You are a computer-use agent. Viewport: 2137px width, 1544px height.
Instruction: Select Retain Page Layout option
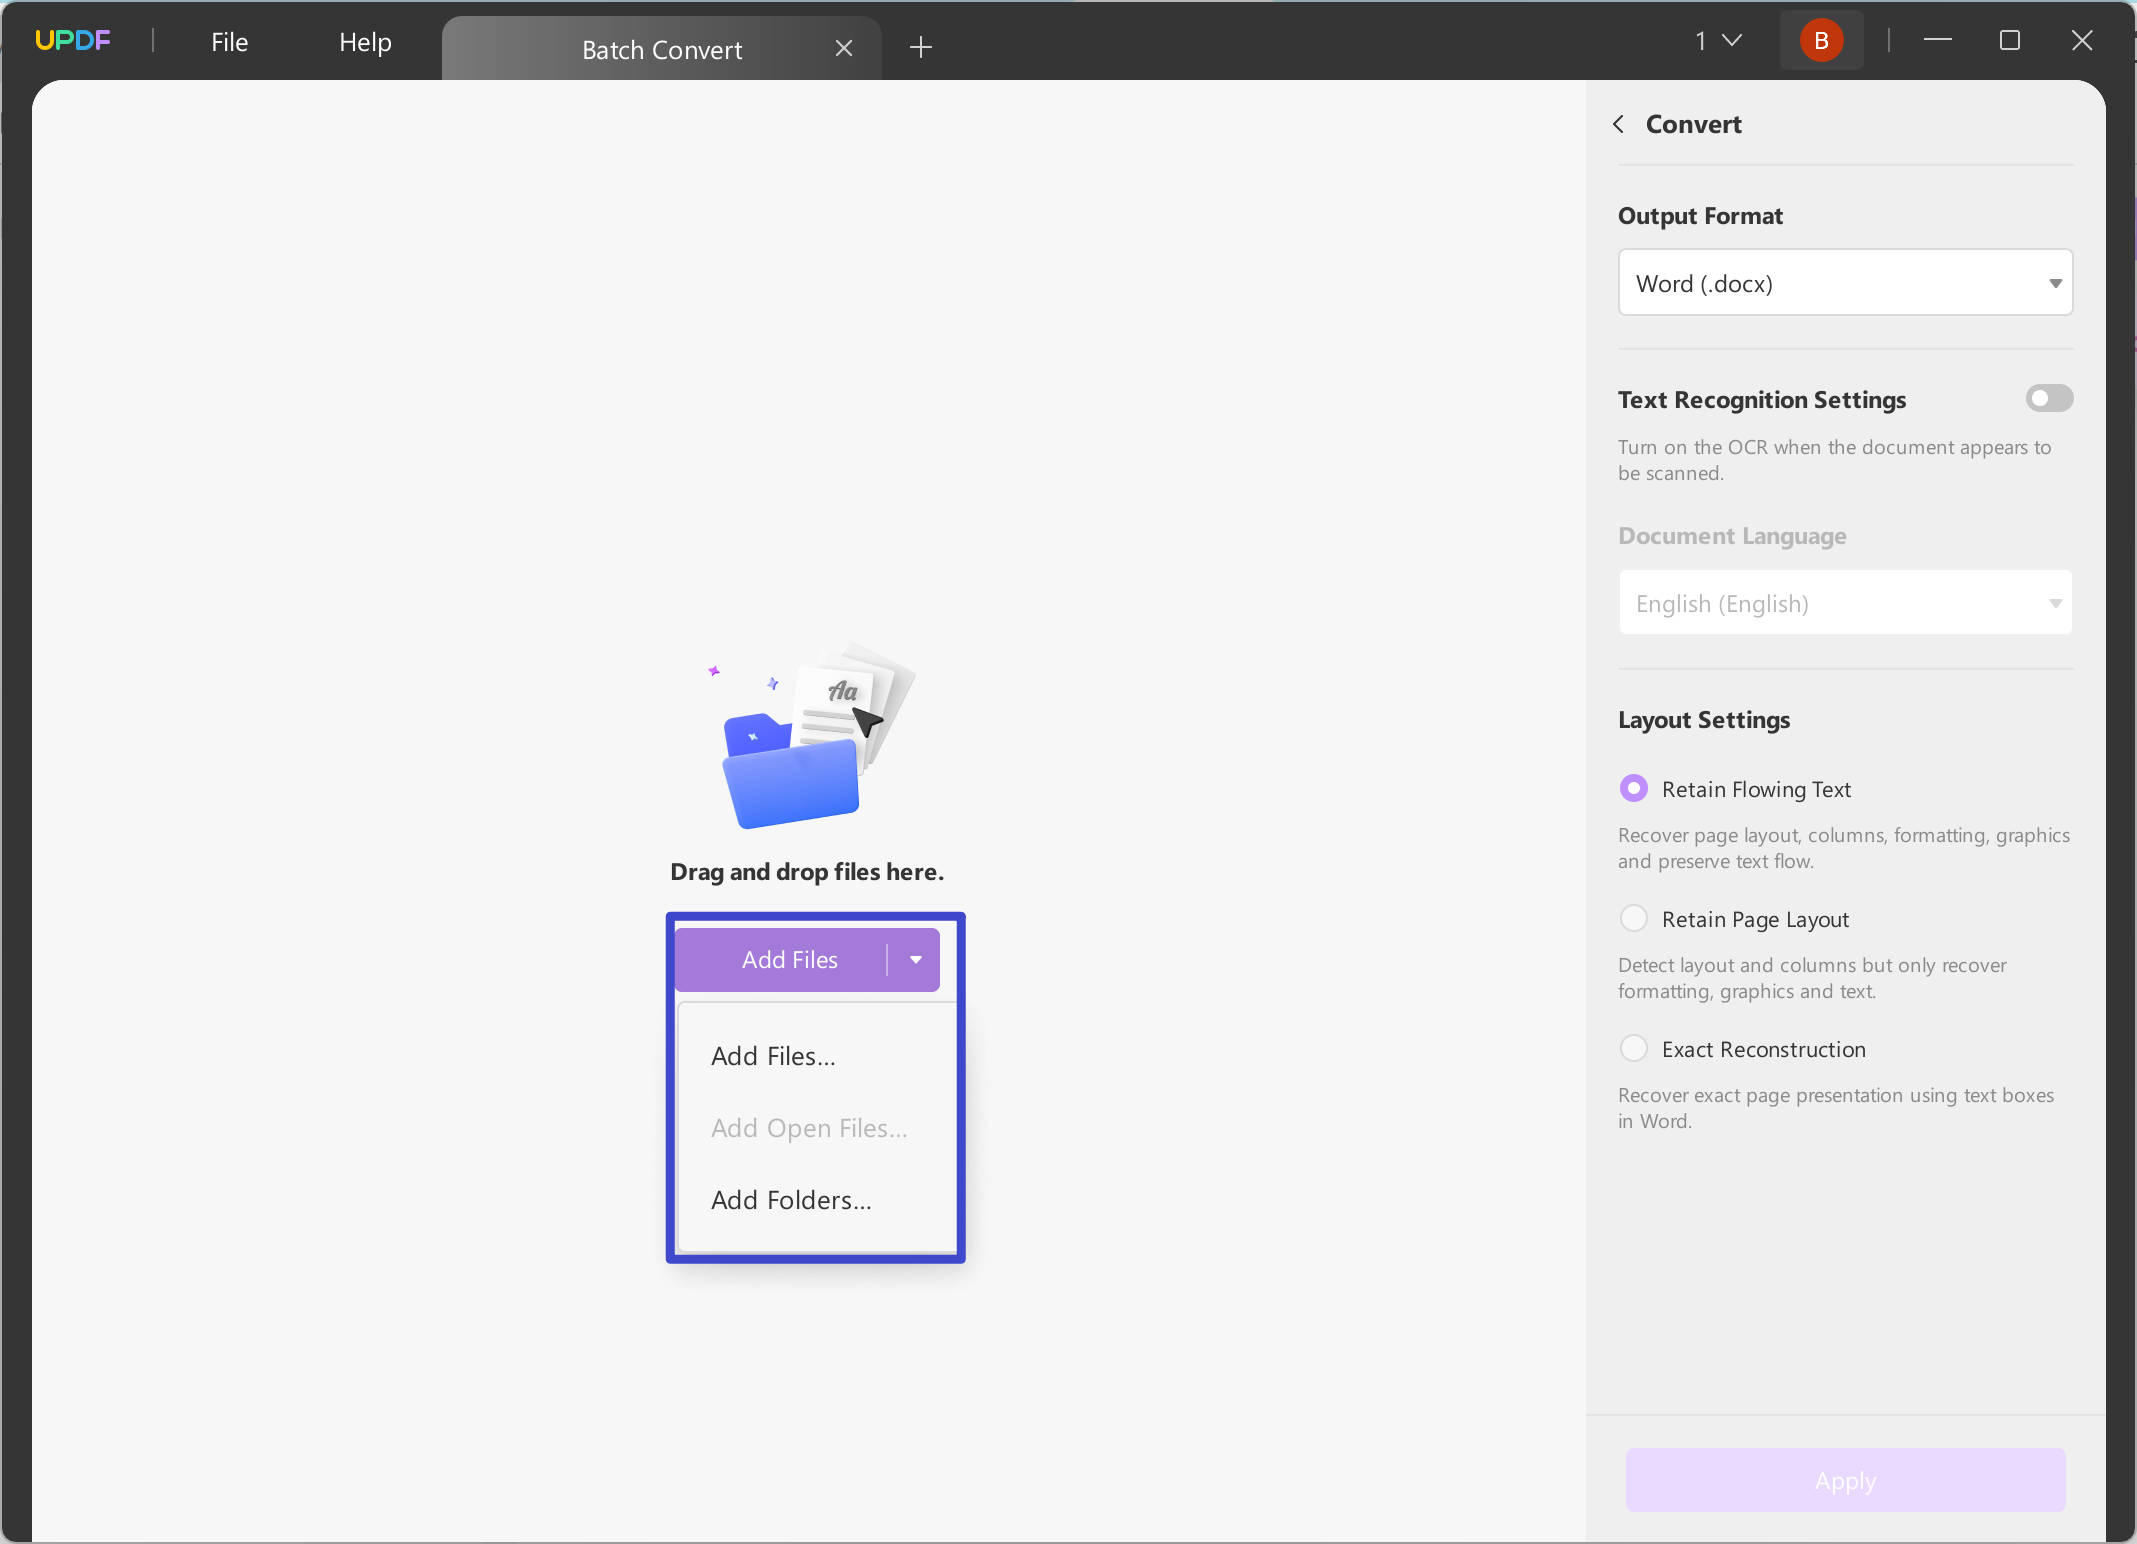[x=1632, y=918]
